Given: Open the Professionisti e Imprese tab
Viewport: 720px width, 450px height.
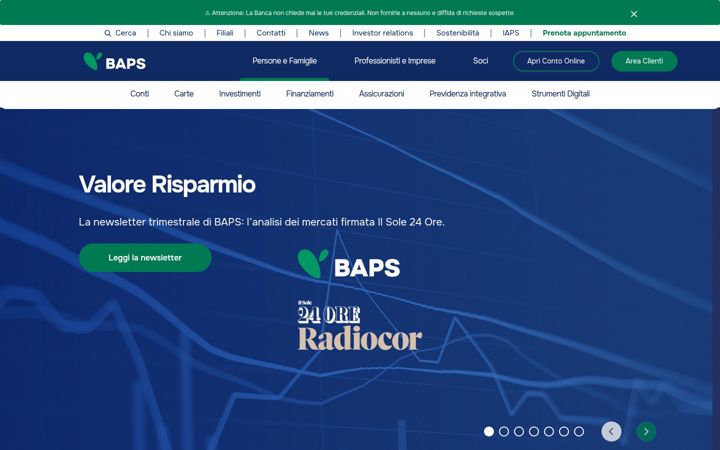Looking at the screenshot, I should click(395, 61).
